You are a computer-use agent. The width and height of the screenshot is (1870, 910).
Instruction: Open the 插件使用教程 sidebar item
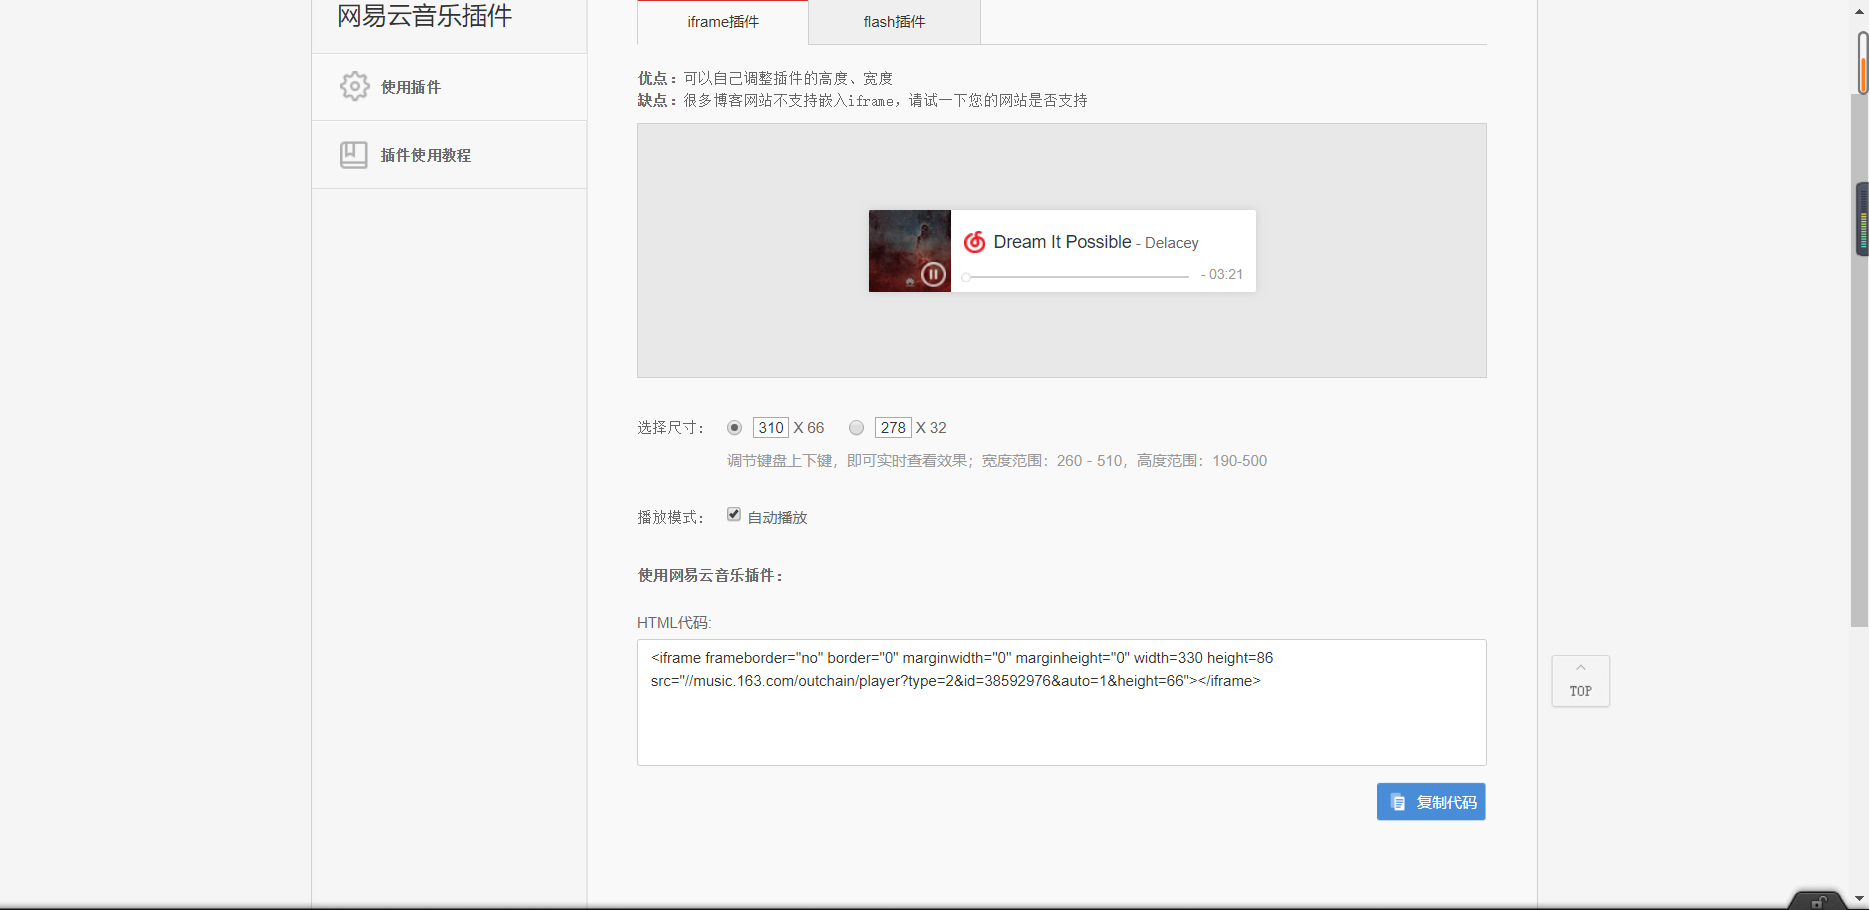click(449, 155)
